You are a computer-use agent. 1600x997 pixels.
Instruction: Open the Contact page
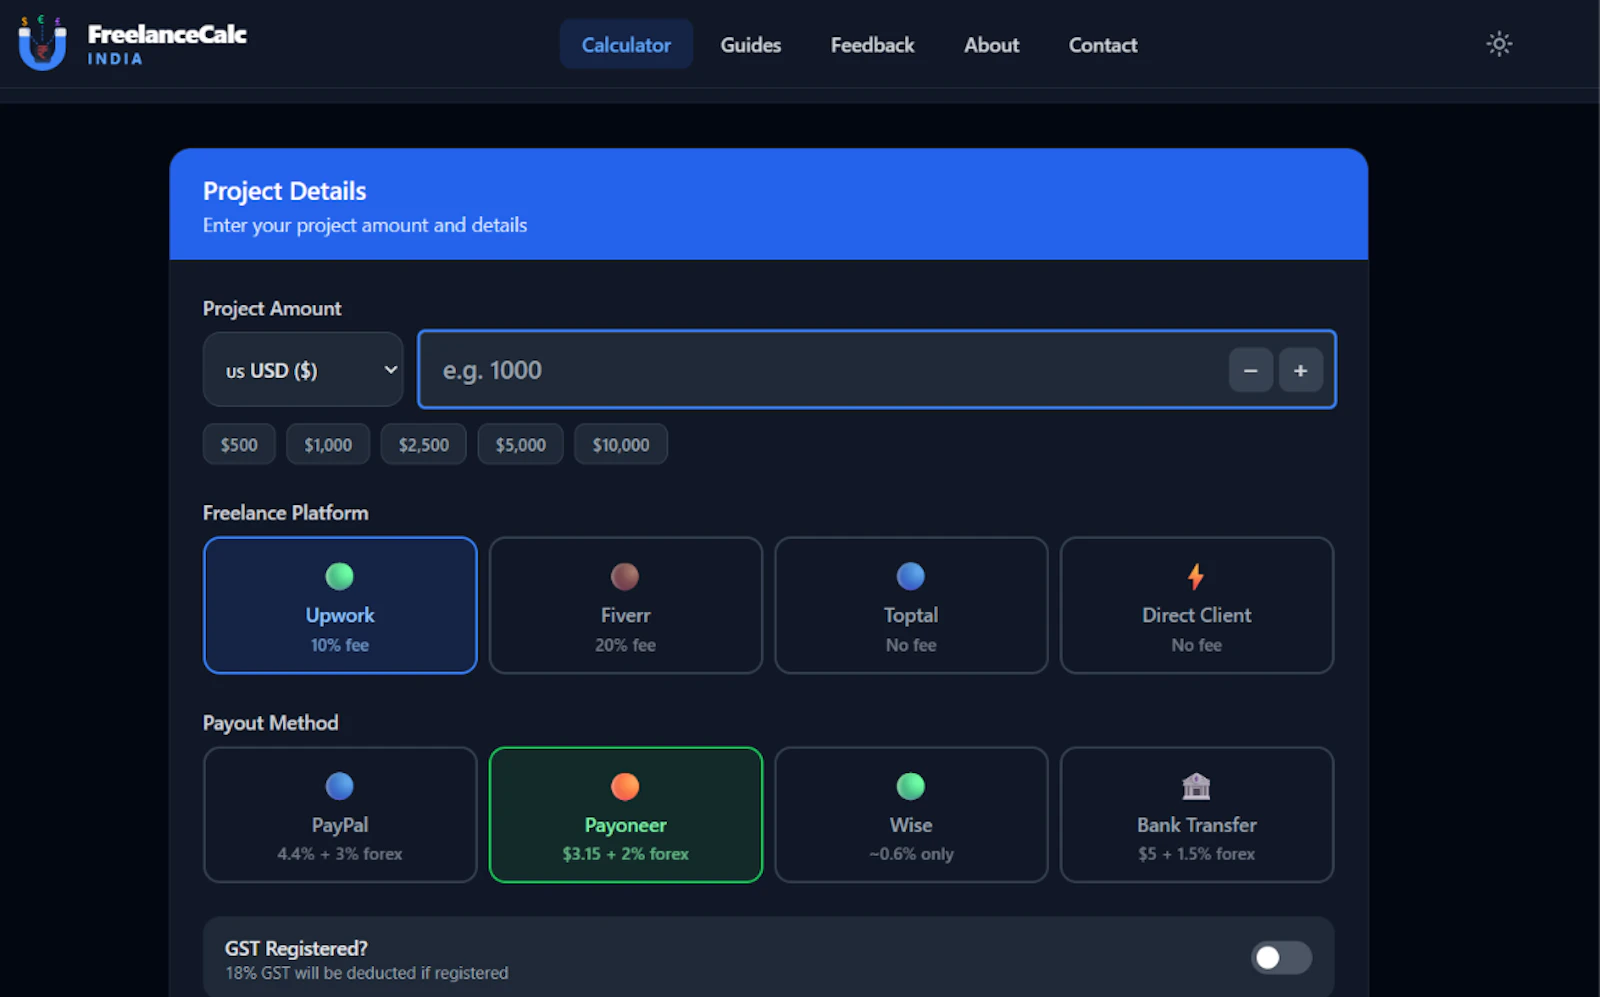(1103, 45)
